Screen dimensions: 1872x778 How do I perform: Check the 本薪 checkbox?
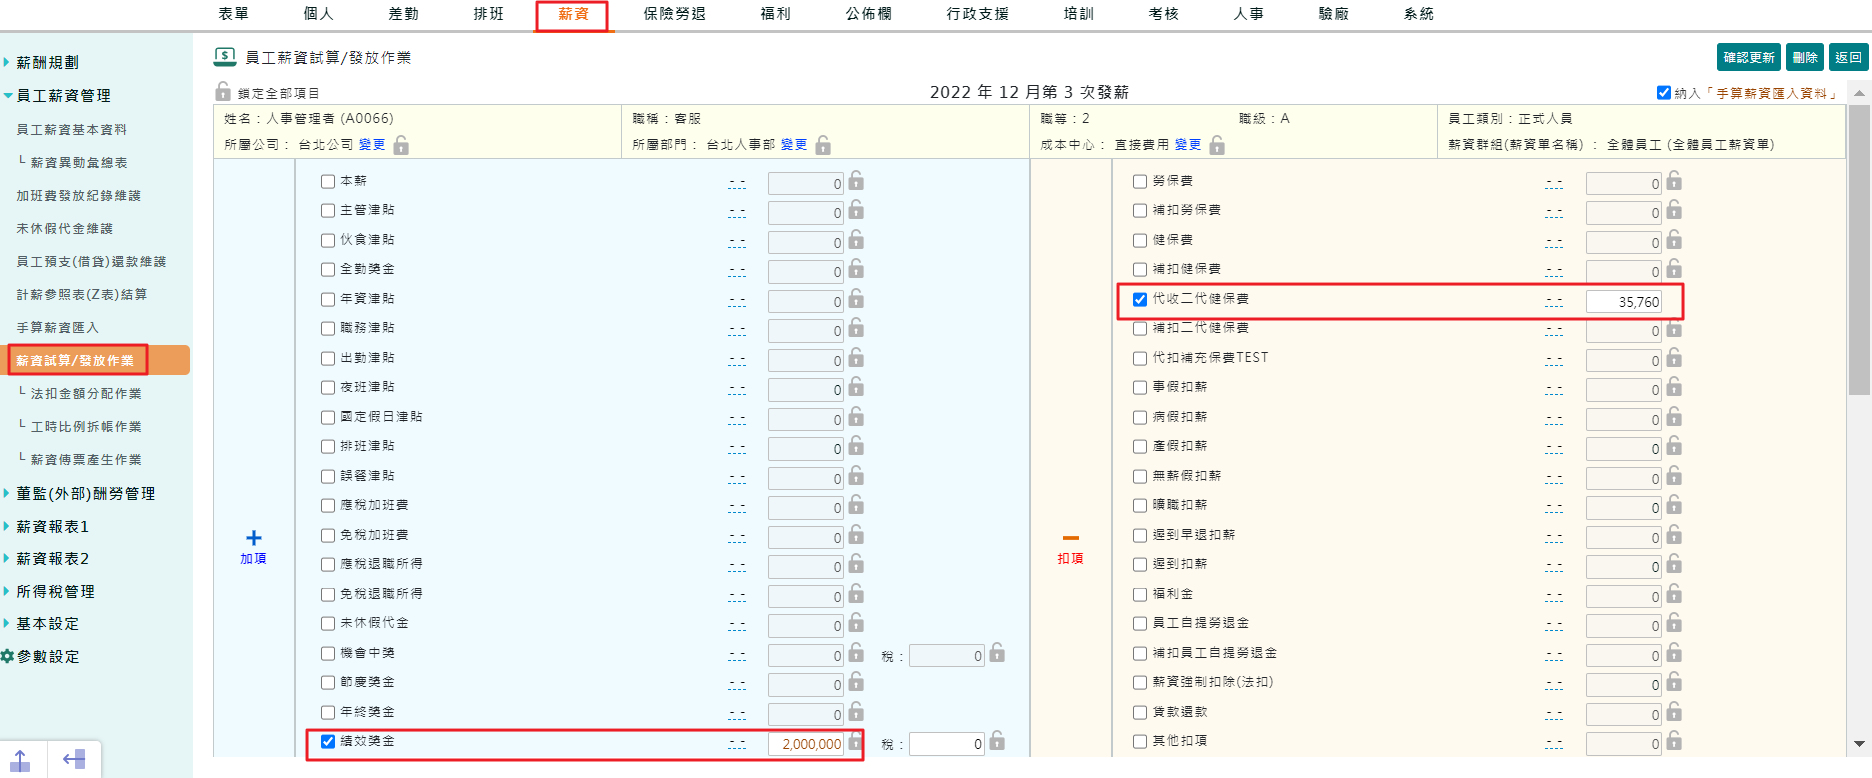[x=328, y=182]
